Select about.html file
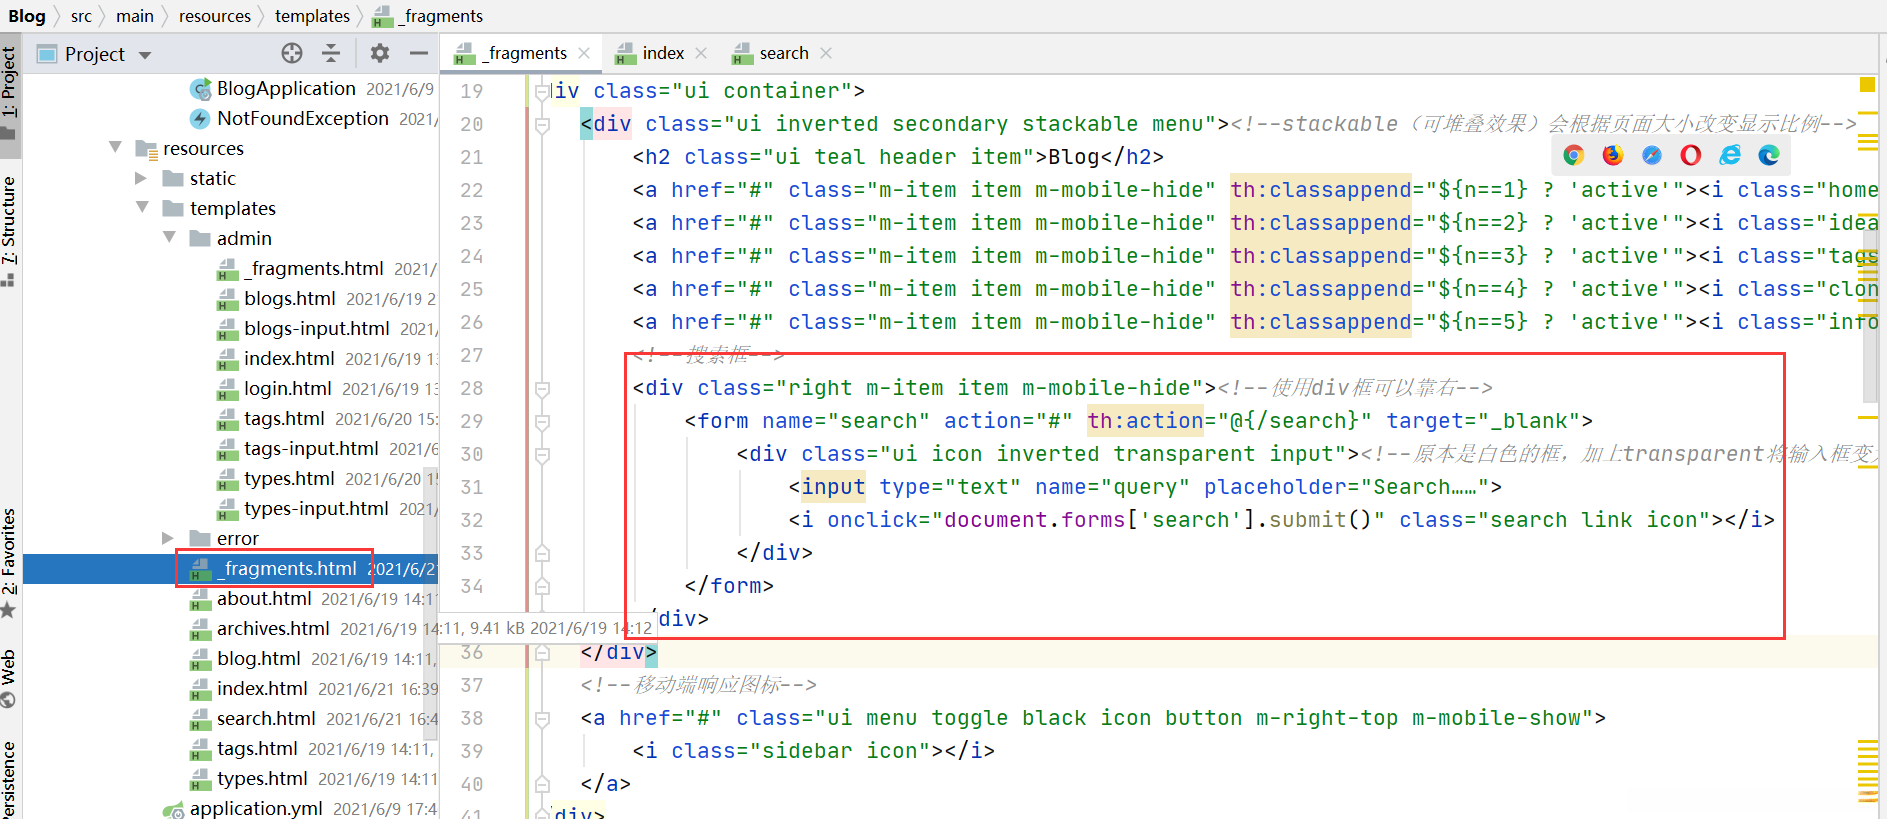 pos(264,598)
